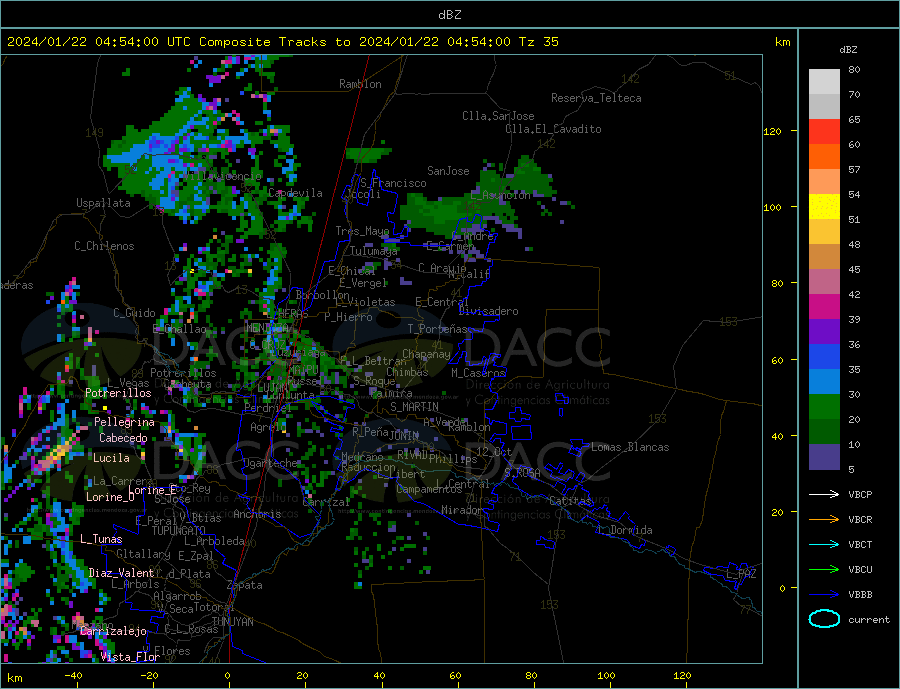Click the Clla.El_Cavadito map label

point(553,129)
